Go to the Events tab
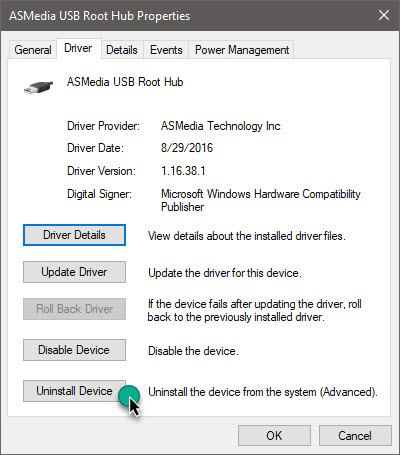The image size is (400, 455). click(x=166, y=50)
